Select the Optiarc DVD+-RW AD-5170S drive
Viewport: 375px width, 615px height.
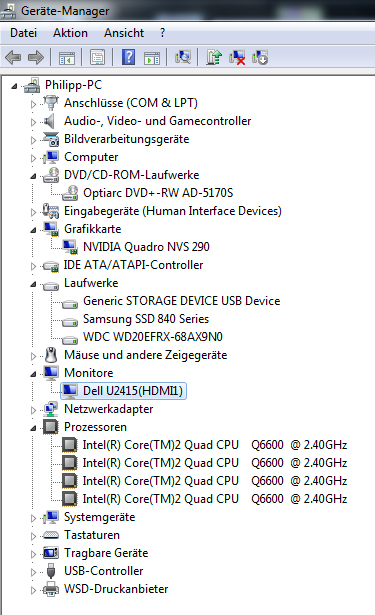click(158, 193)
